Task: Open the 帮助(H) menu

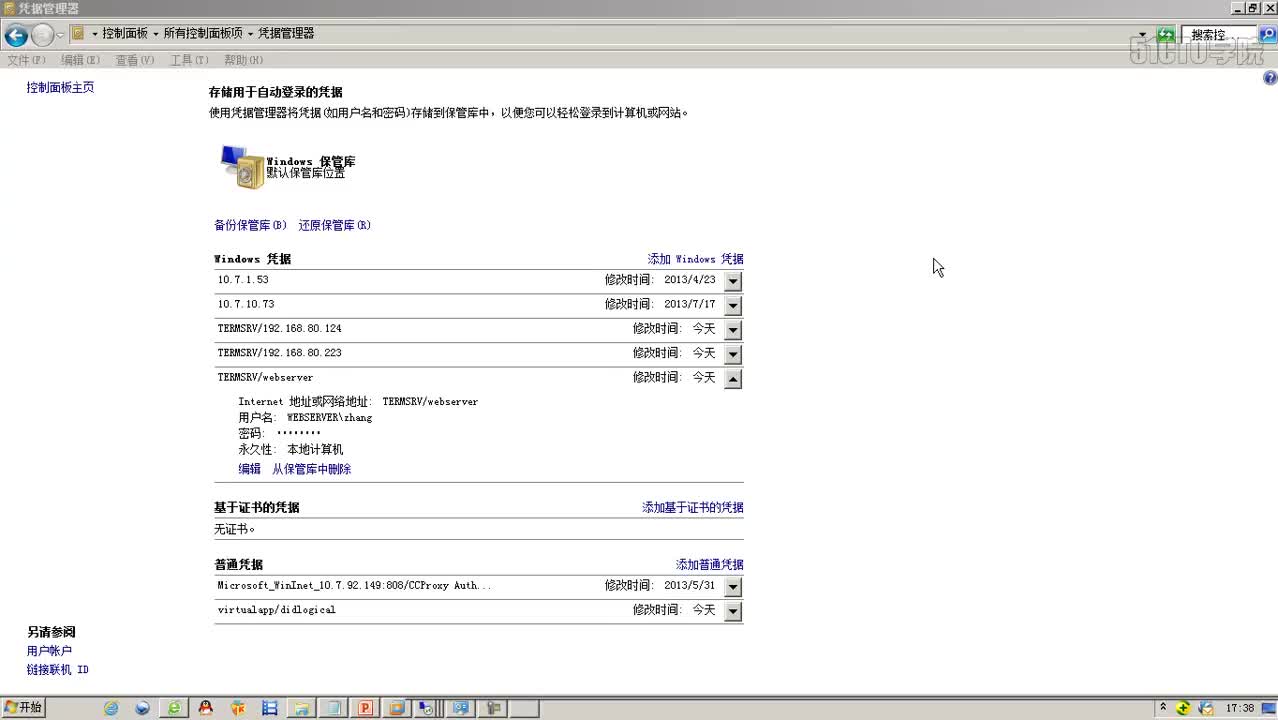Action: point(243,60)
